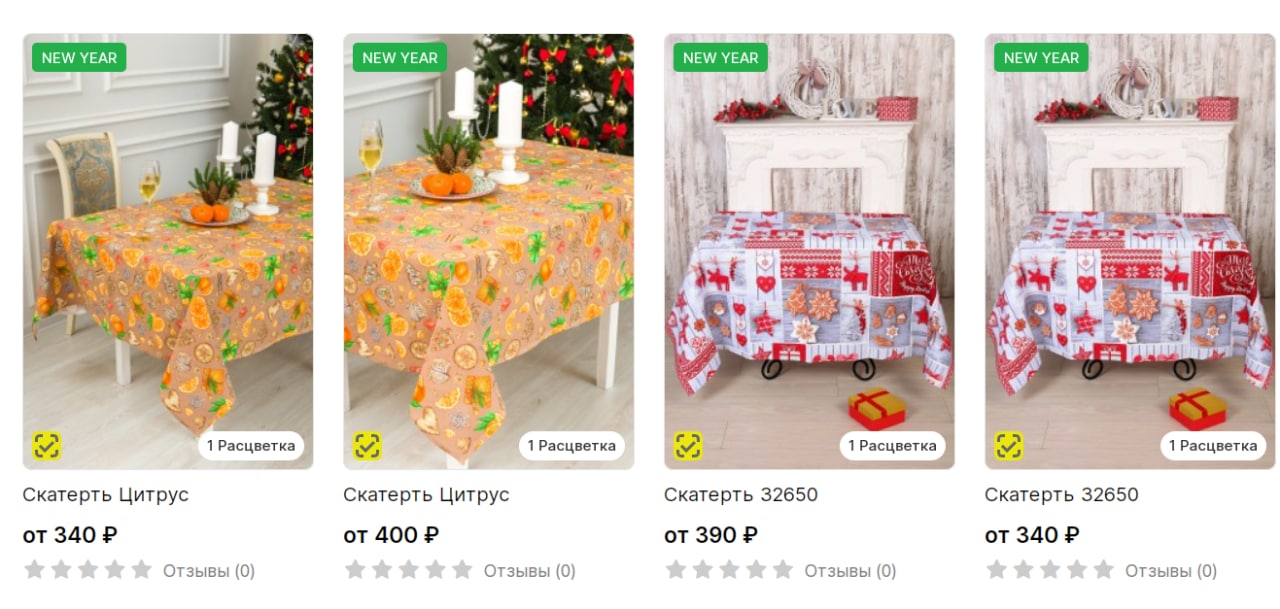Open Скатерть 32650 title priced from 390 ₽
The height and width of the screenshot is (609, 1280).
[x=741, y=495]
